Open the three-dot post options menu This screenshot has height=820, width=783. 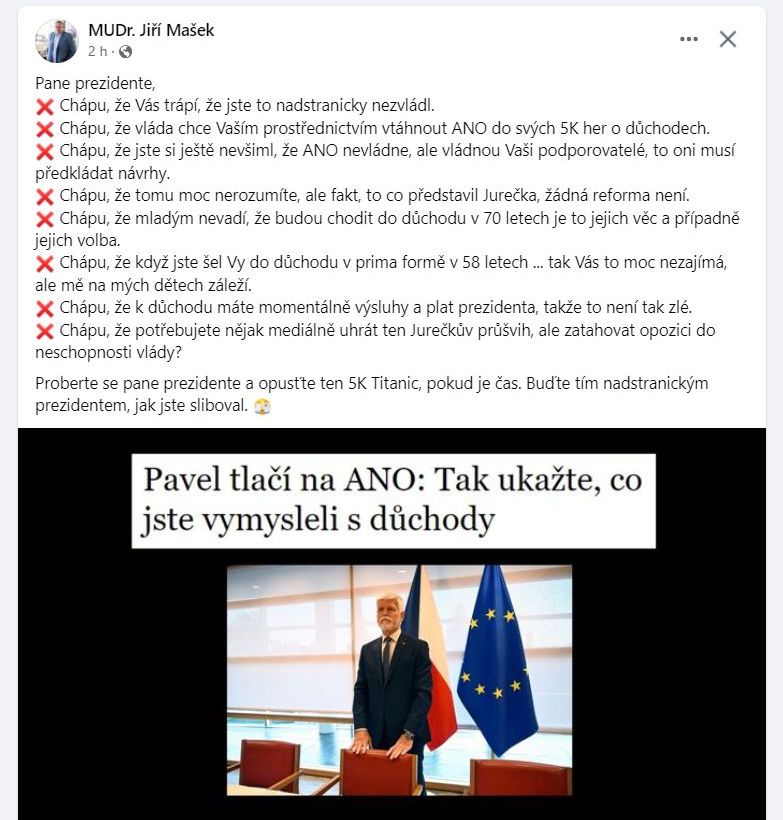click(688, 39)
